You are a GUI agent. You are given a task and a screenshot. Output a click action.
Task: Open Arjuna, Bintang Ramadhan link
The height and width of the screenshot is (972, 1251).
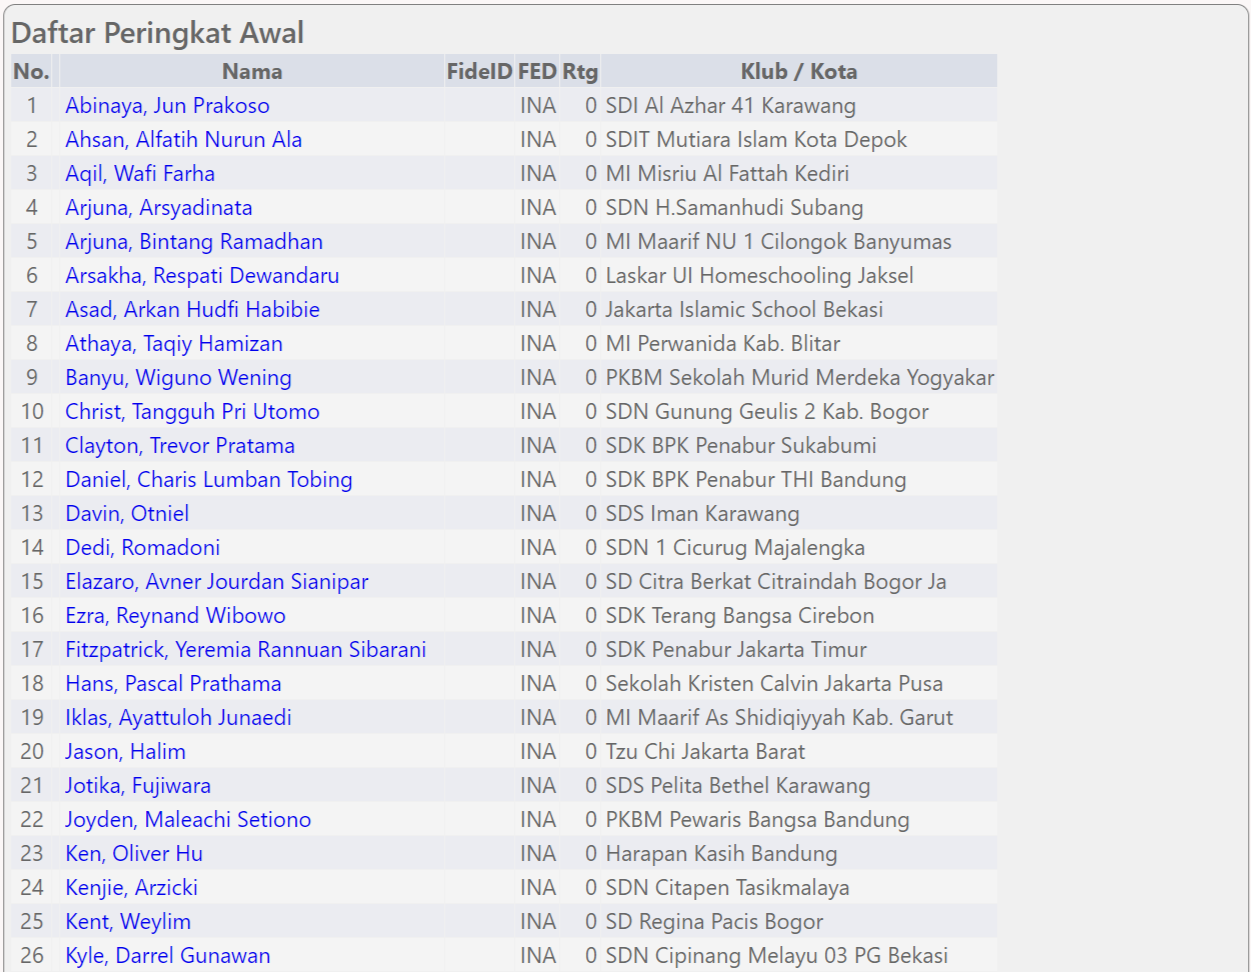coord(194,242)
